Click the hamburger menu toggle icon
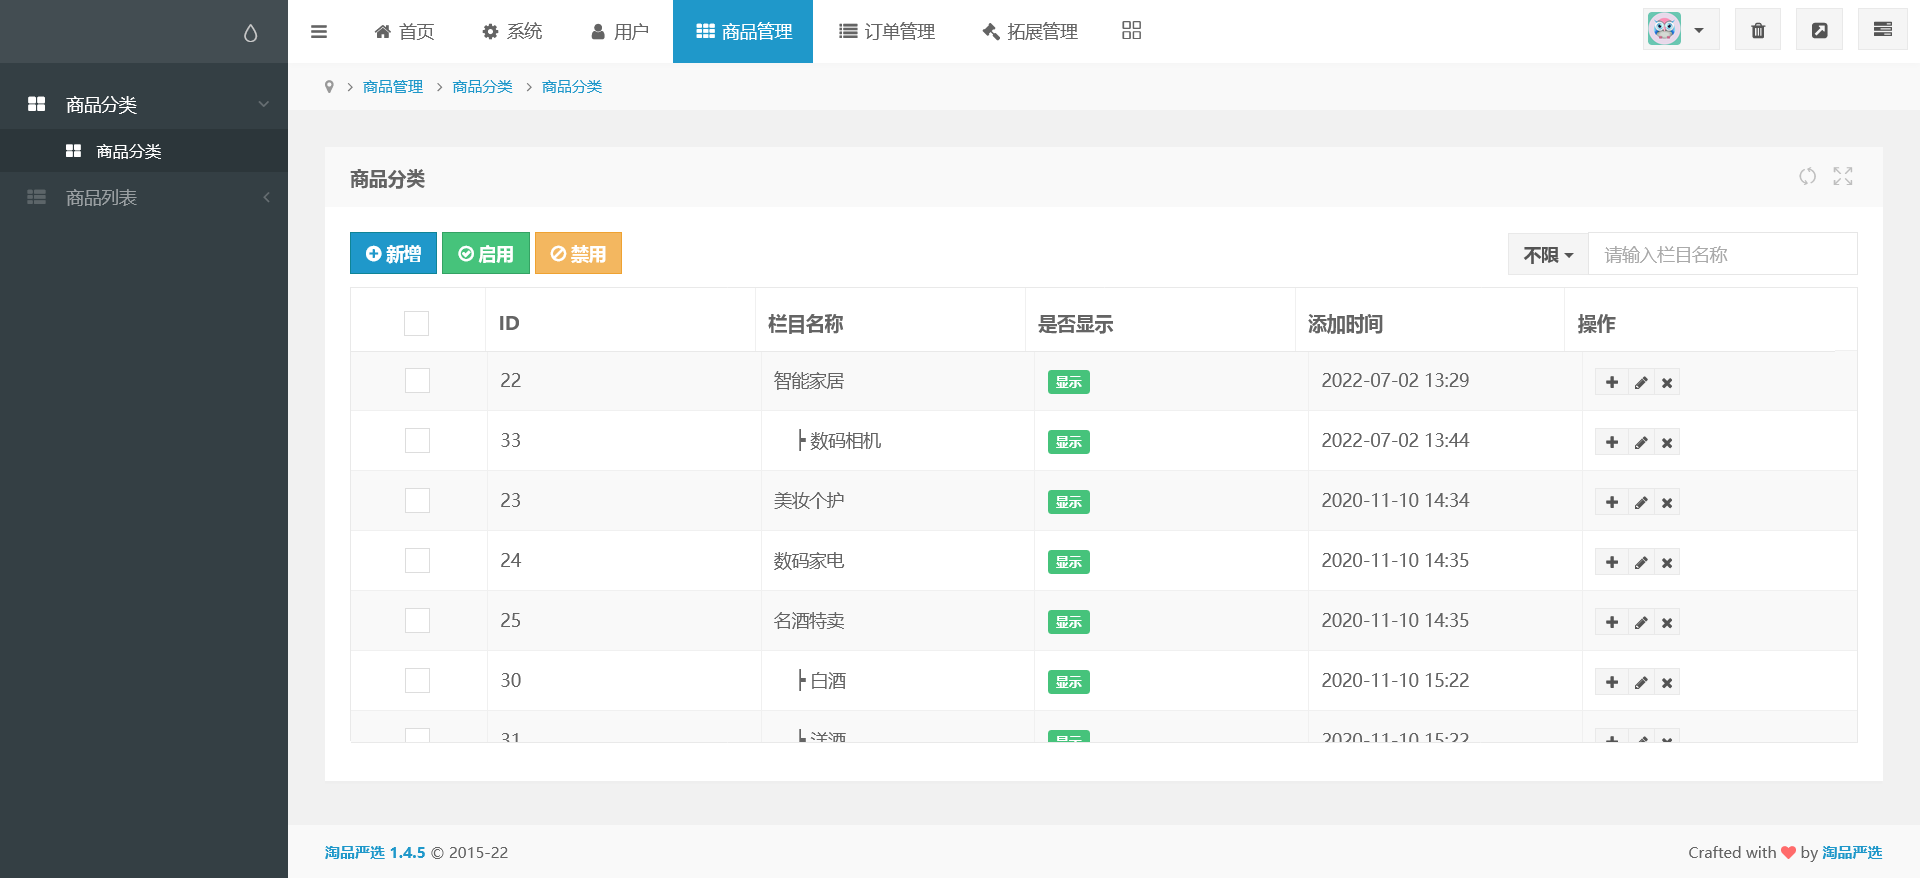The height and width of the screenshot is (878, 1920). point(319,31)
